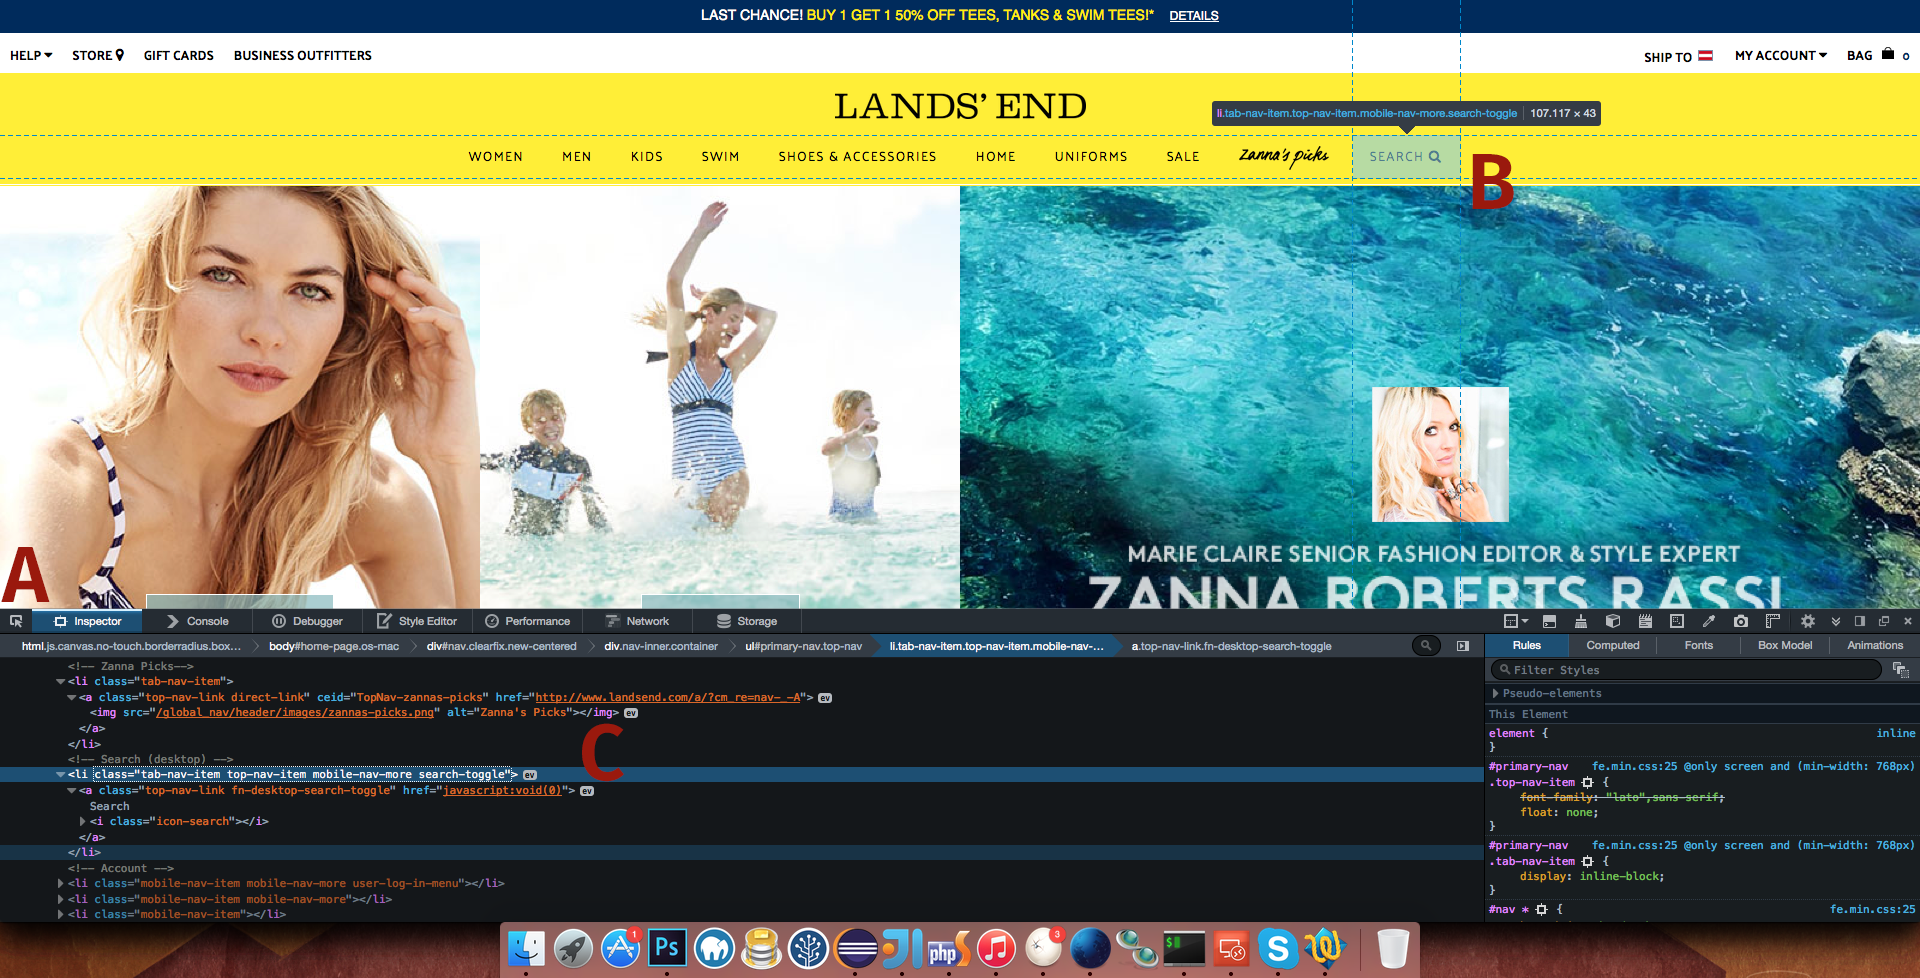The width and height of the screenshot is (1920, 978).
Task: Go to the WOMEN category
Action: [496, 157]
